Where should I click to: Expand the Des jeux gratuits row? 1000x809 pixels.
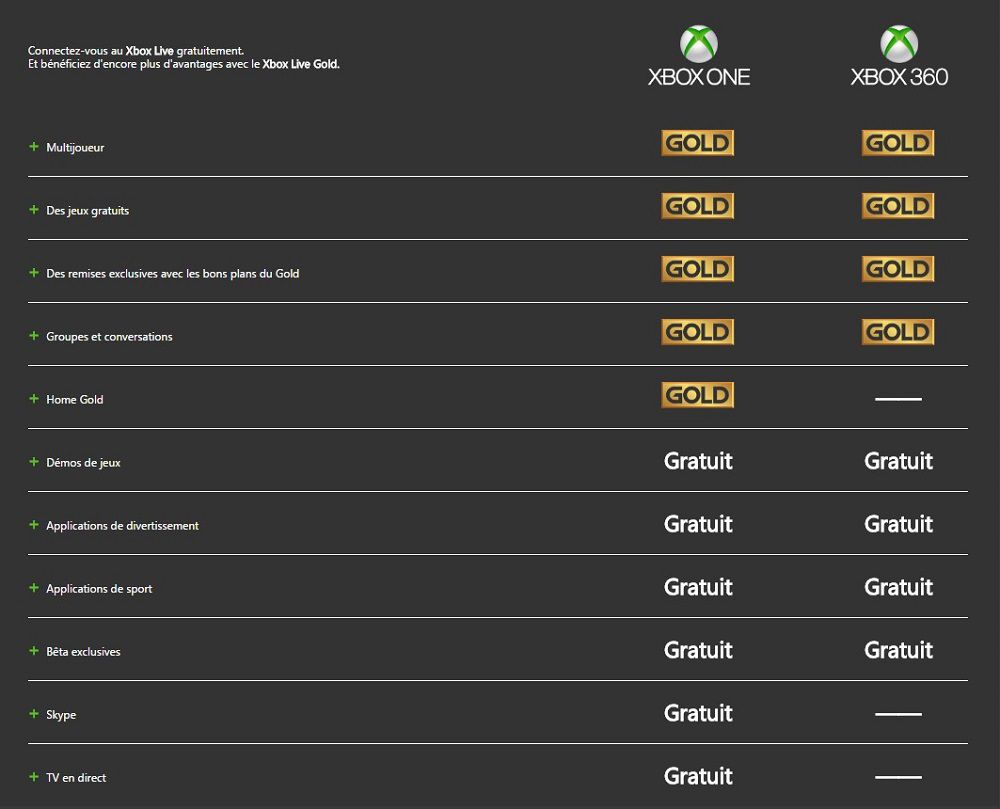click(x=34, y=210)
